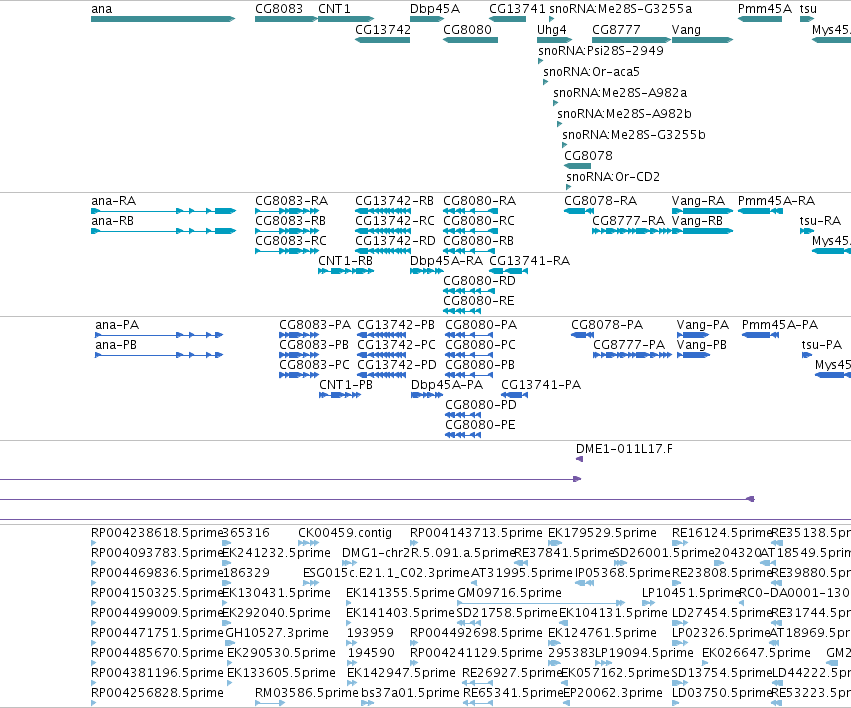
Task: Click the CNT1-RB transcript
Action: (x=346, y=271)
